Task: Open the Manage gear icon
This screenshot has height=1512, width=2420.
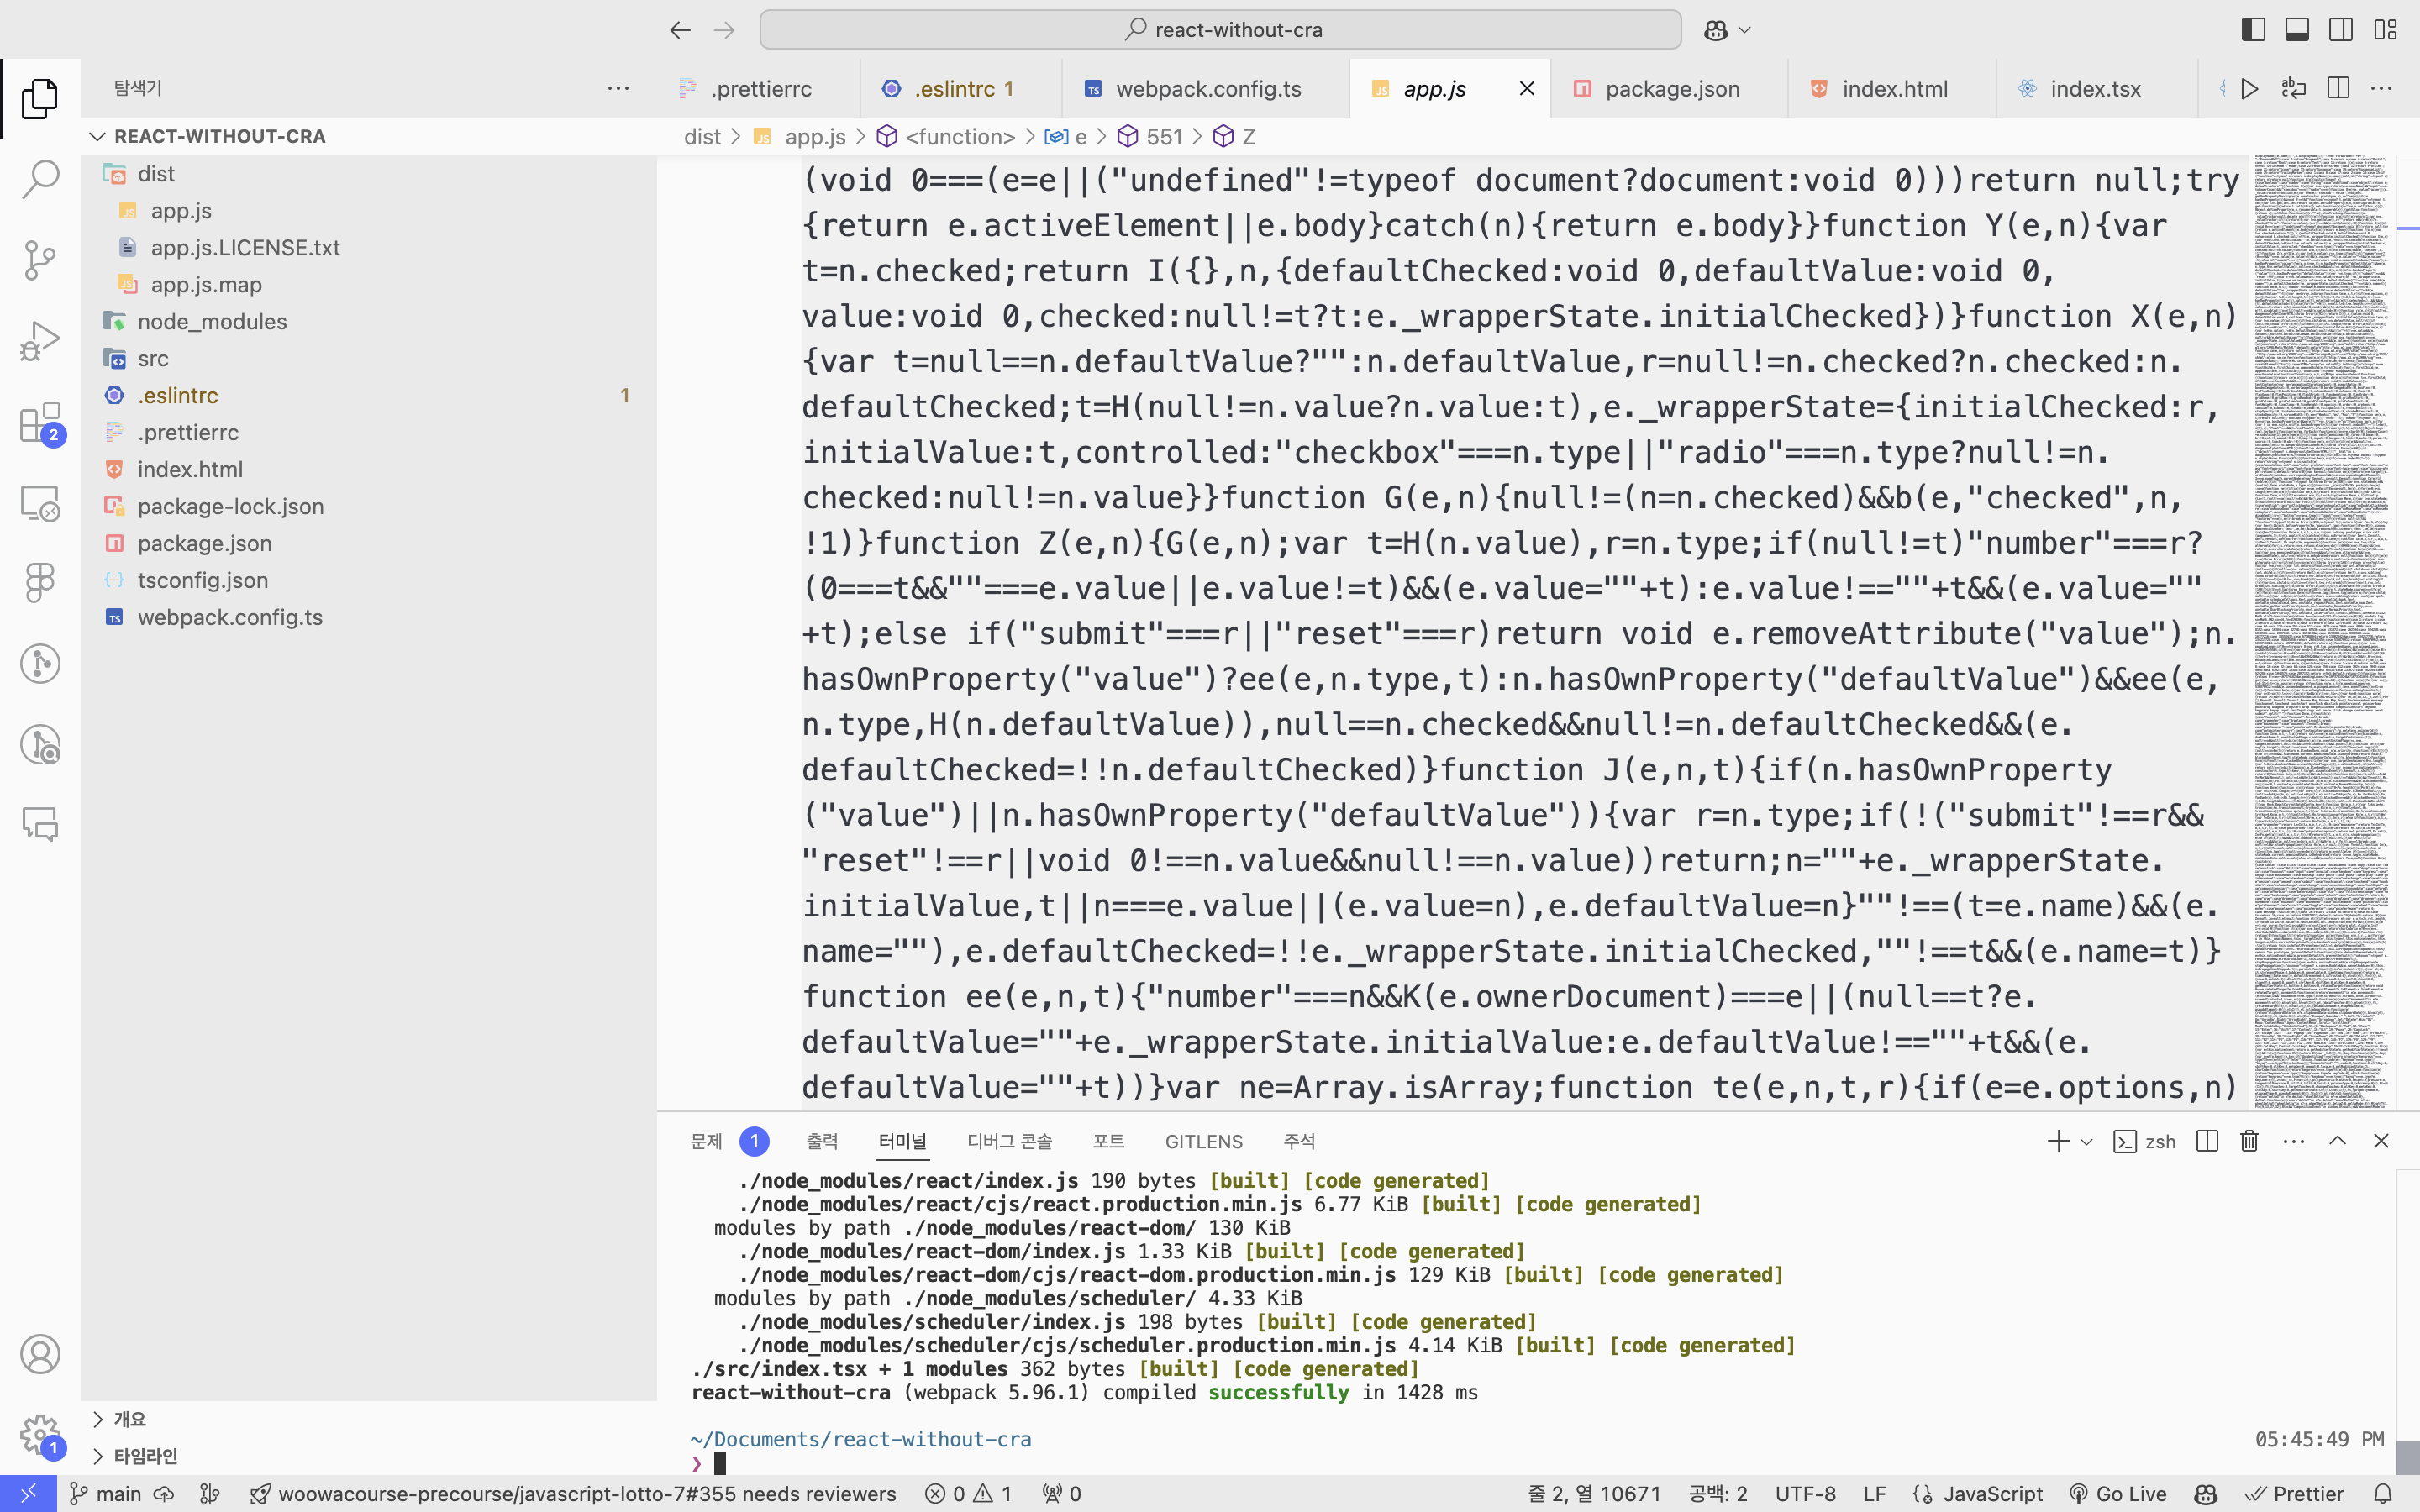Action: coord(40,1434)
